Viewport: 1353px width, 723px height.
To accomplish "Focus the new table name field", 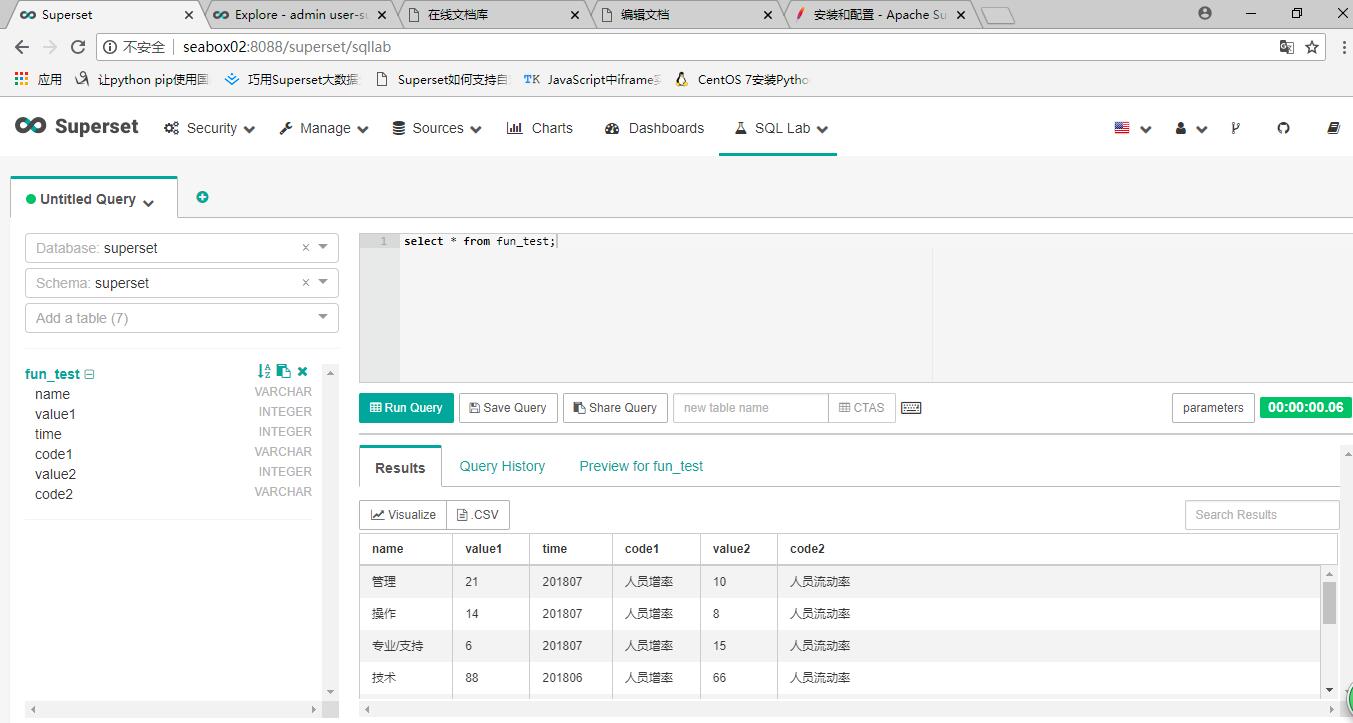I will (x=751, y=408).
